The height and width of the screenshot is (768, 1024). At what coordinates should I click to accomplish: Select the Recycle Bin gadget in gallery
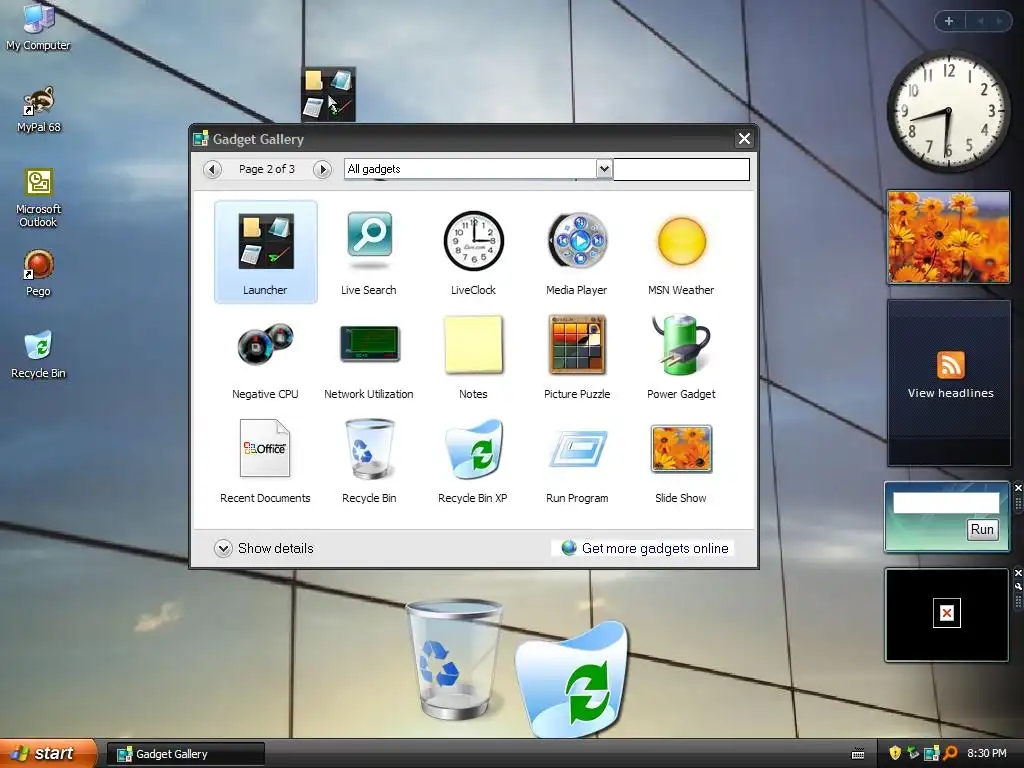tap(369, 460)
